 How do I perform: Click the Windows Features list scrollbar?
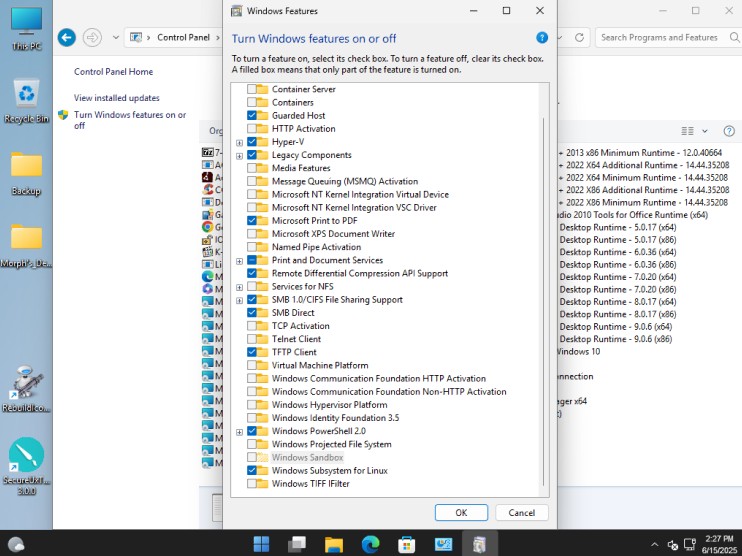click(544, 300)
